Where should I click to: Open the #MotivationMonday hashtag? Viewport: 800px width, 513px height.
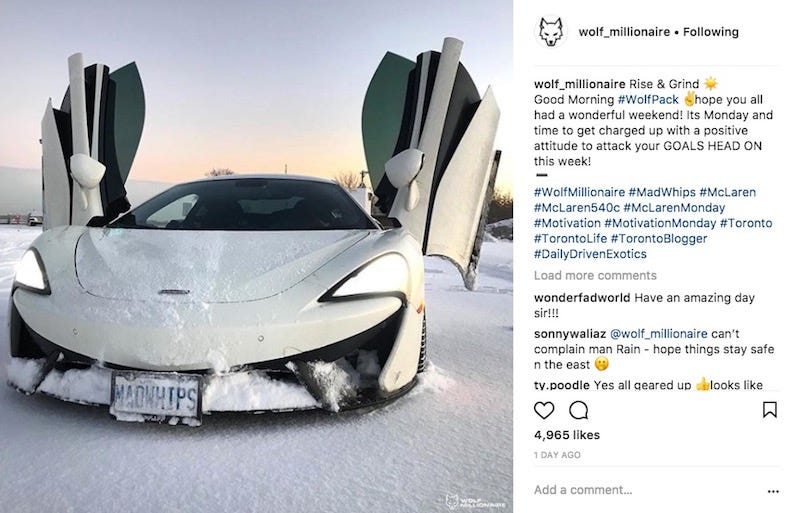[660, 223]
